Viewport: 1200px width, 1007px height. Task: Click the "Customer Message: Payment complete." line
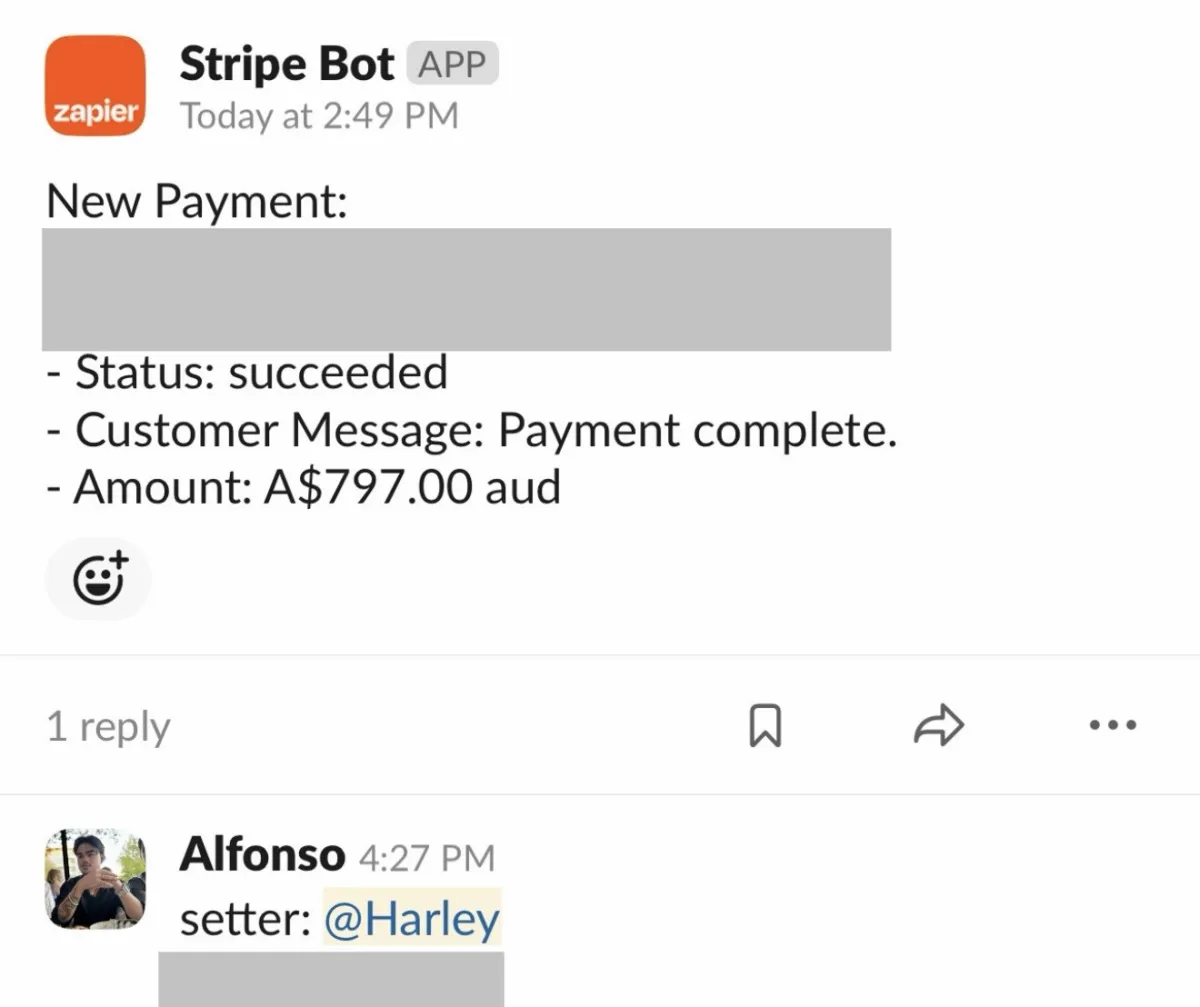point(471,430)
